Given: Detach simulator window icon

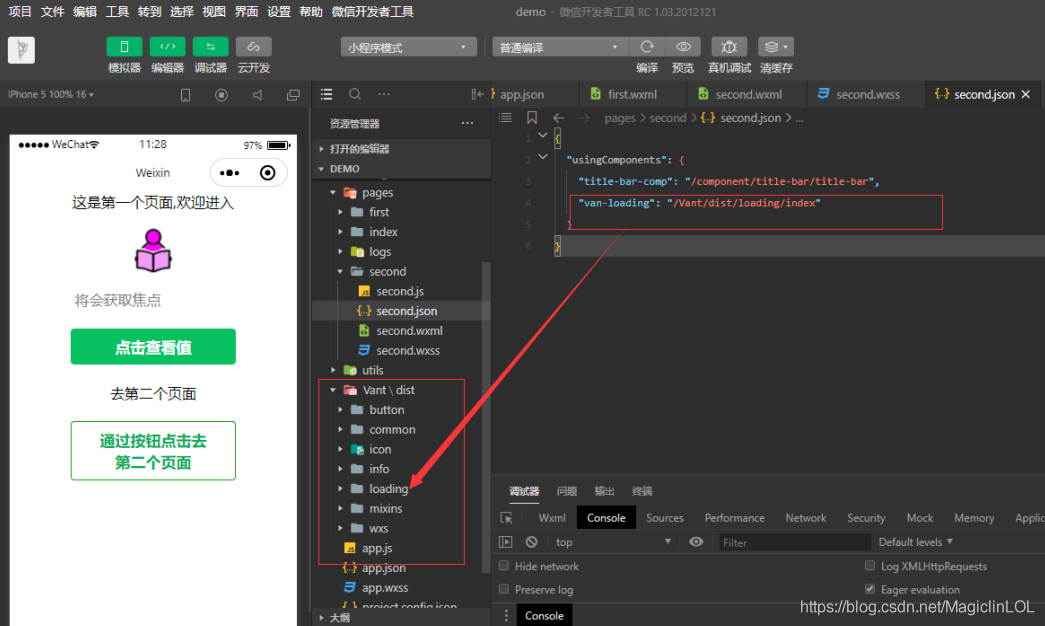Looking at the screenshot, I should coord(293,95).
